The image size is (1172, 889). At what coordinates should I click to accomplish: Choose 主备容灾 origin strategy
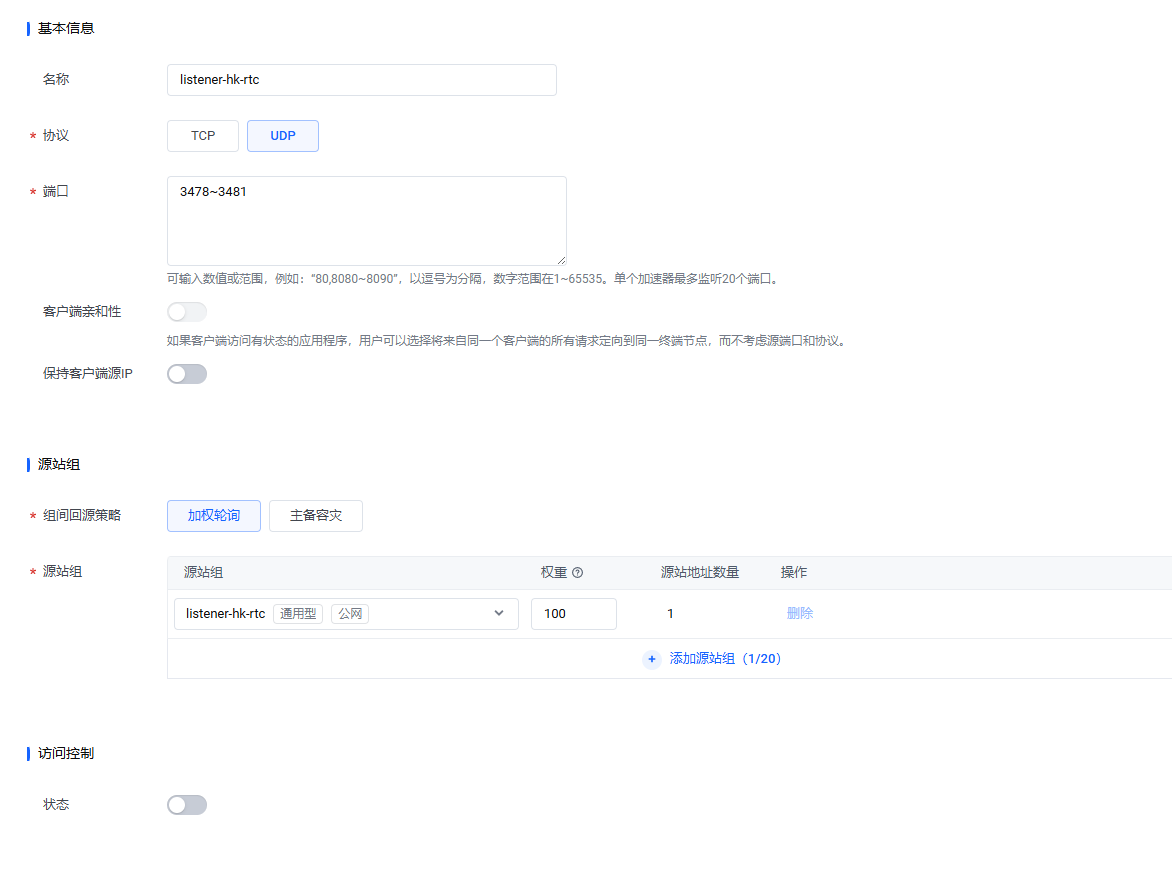pyautogui.click(x=315, y=516)
